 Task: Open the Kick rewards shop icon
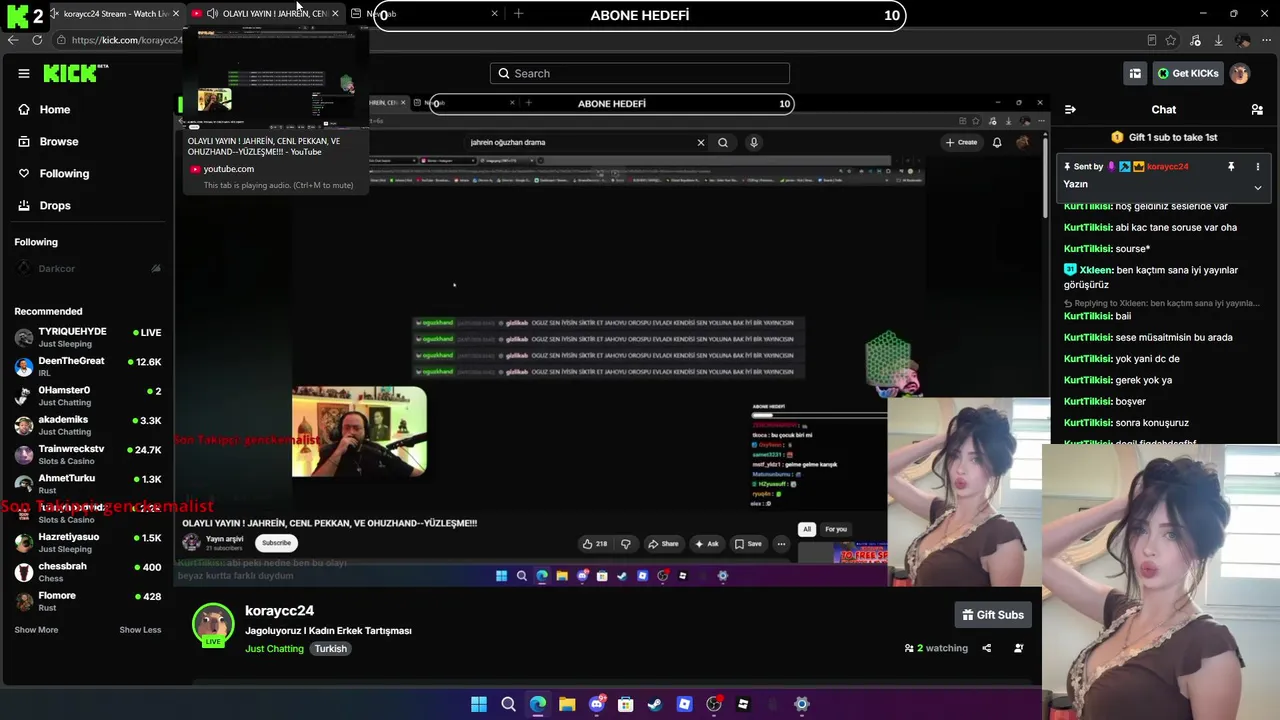tap(1135, 73)
